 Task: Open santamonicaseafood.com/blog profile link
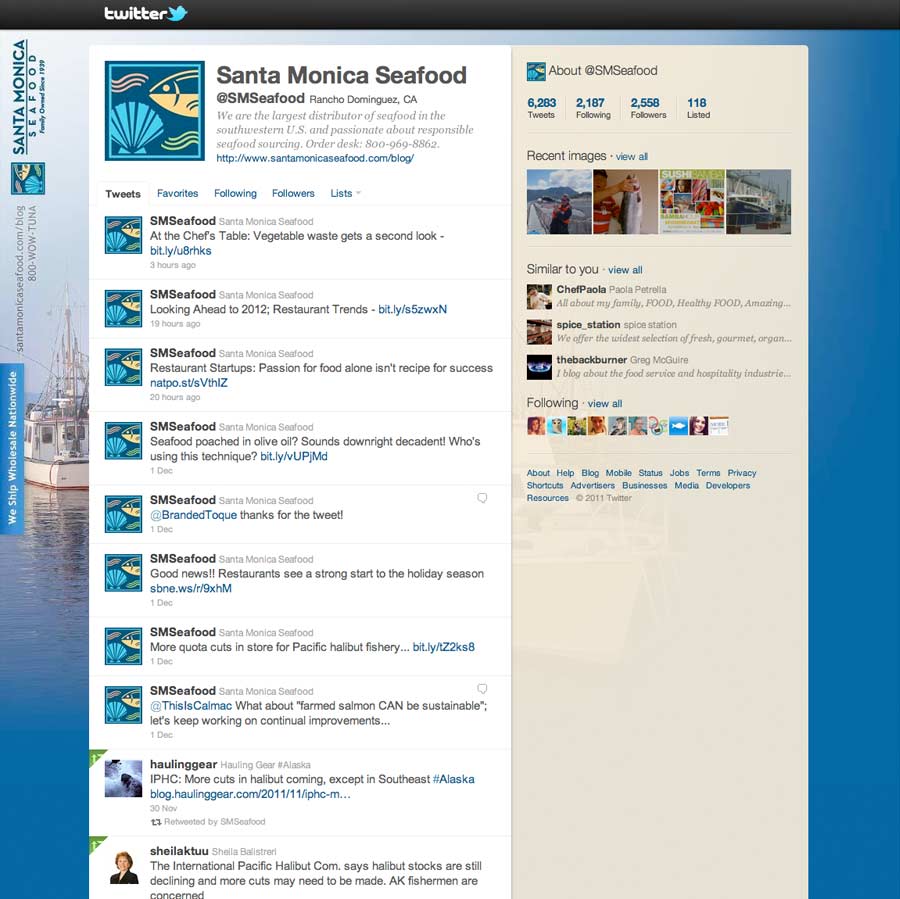pos(315,158)
